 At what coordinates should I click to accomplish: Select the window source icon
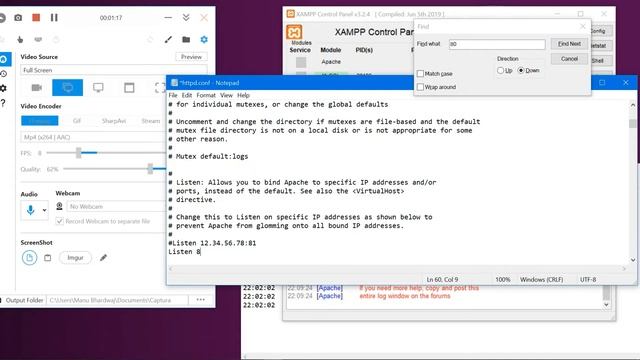tap(129, 87)
